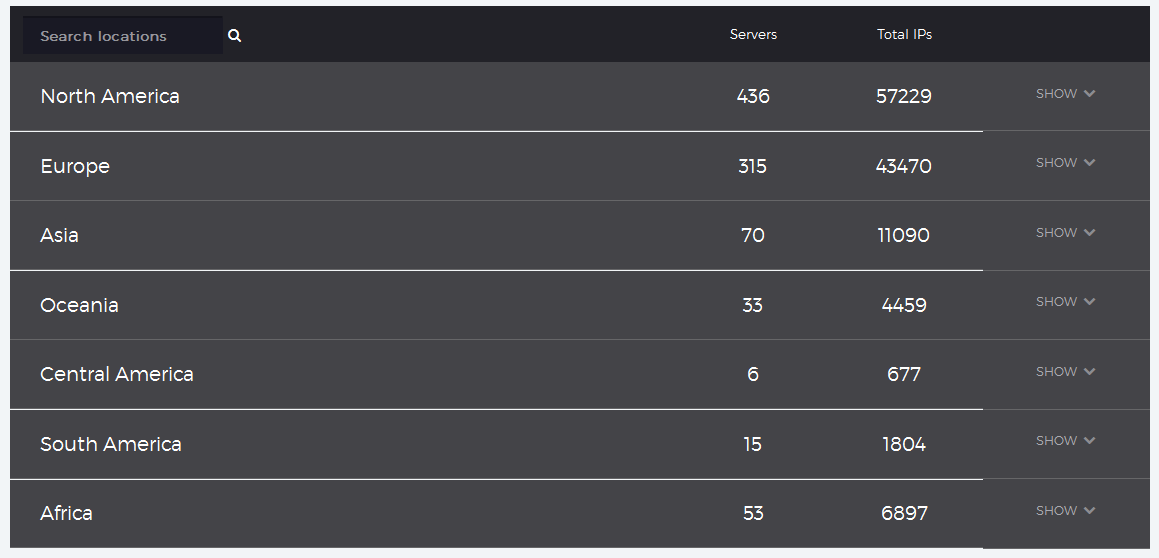Image resolution: width=1159 pixels, height=558 pixels.
Task: Focus the Search locations input field
Action: point(123,35)
